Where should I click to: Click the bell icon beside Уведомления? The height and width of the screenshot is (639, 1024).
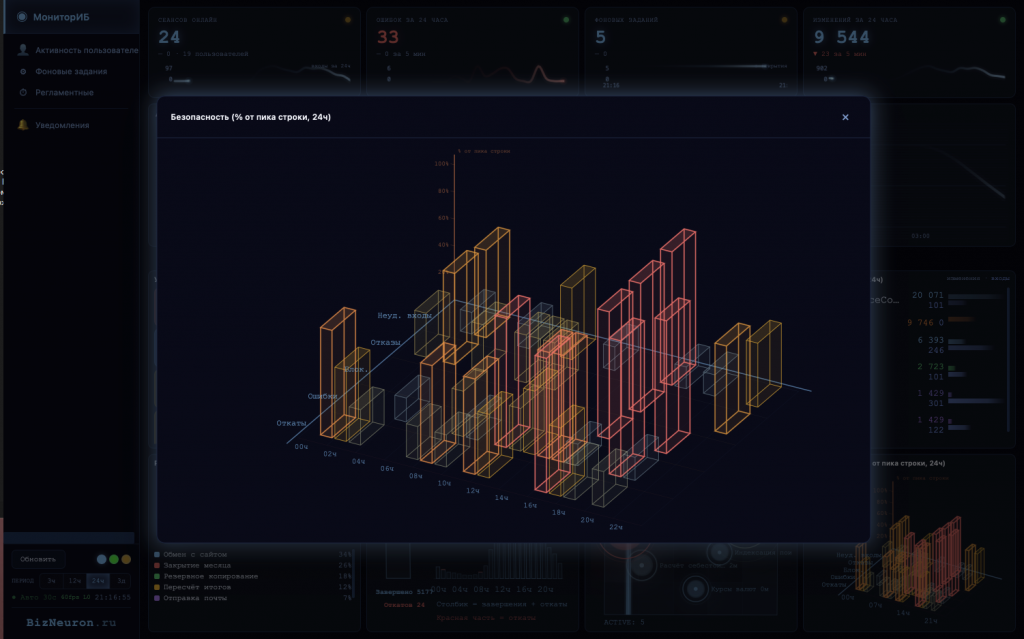tap(23, 125)
